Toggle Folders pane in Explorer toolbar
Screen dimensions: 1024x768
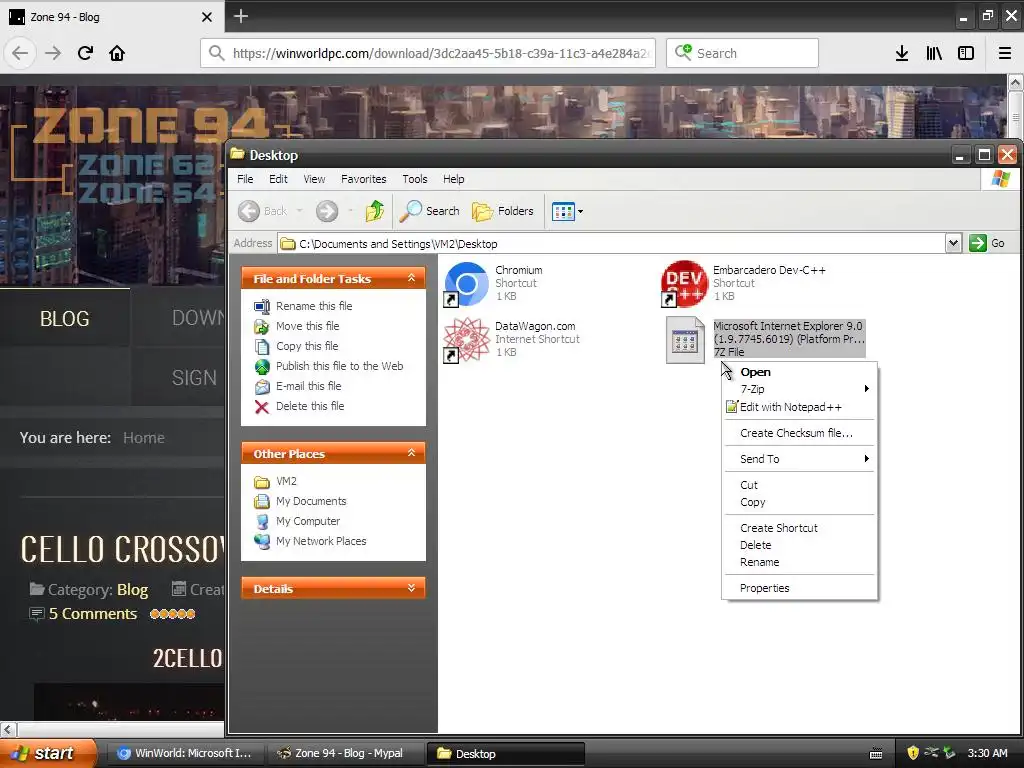point(503,211)
